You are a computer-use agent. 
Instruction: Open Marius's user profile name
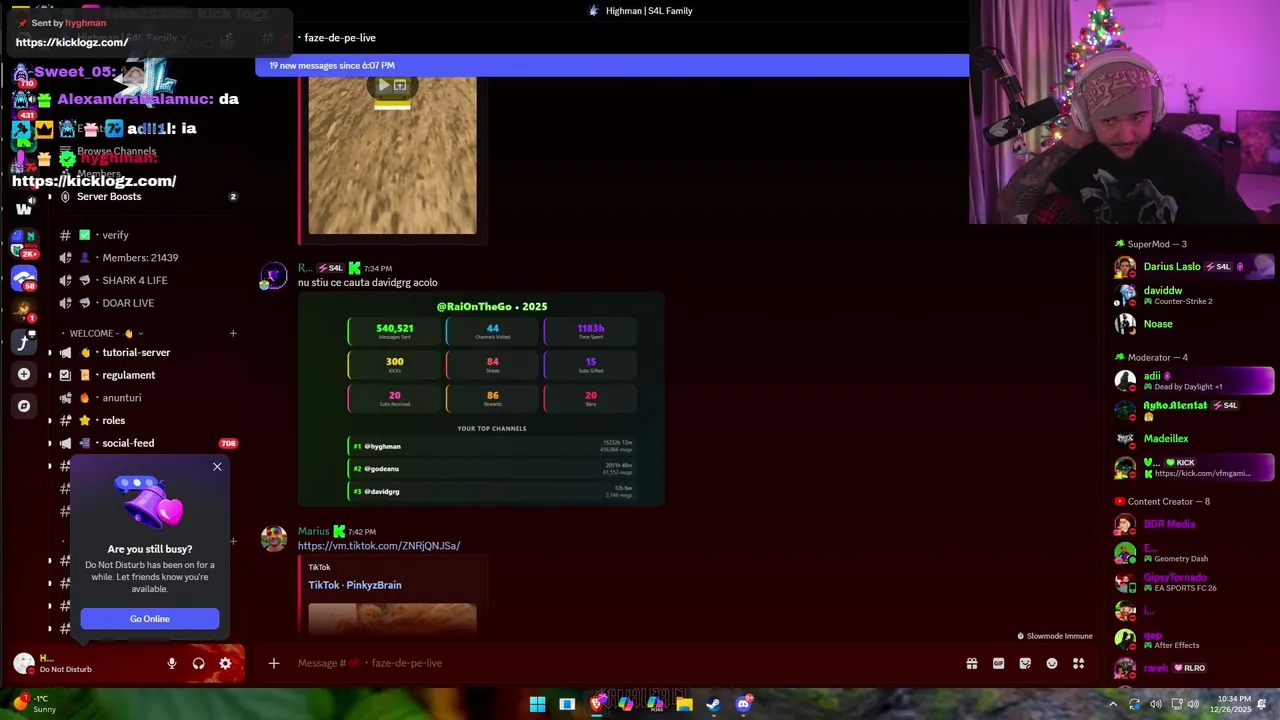pyautogui.click(x=313, y=532)
